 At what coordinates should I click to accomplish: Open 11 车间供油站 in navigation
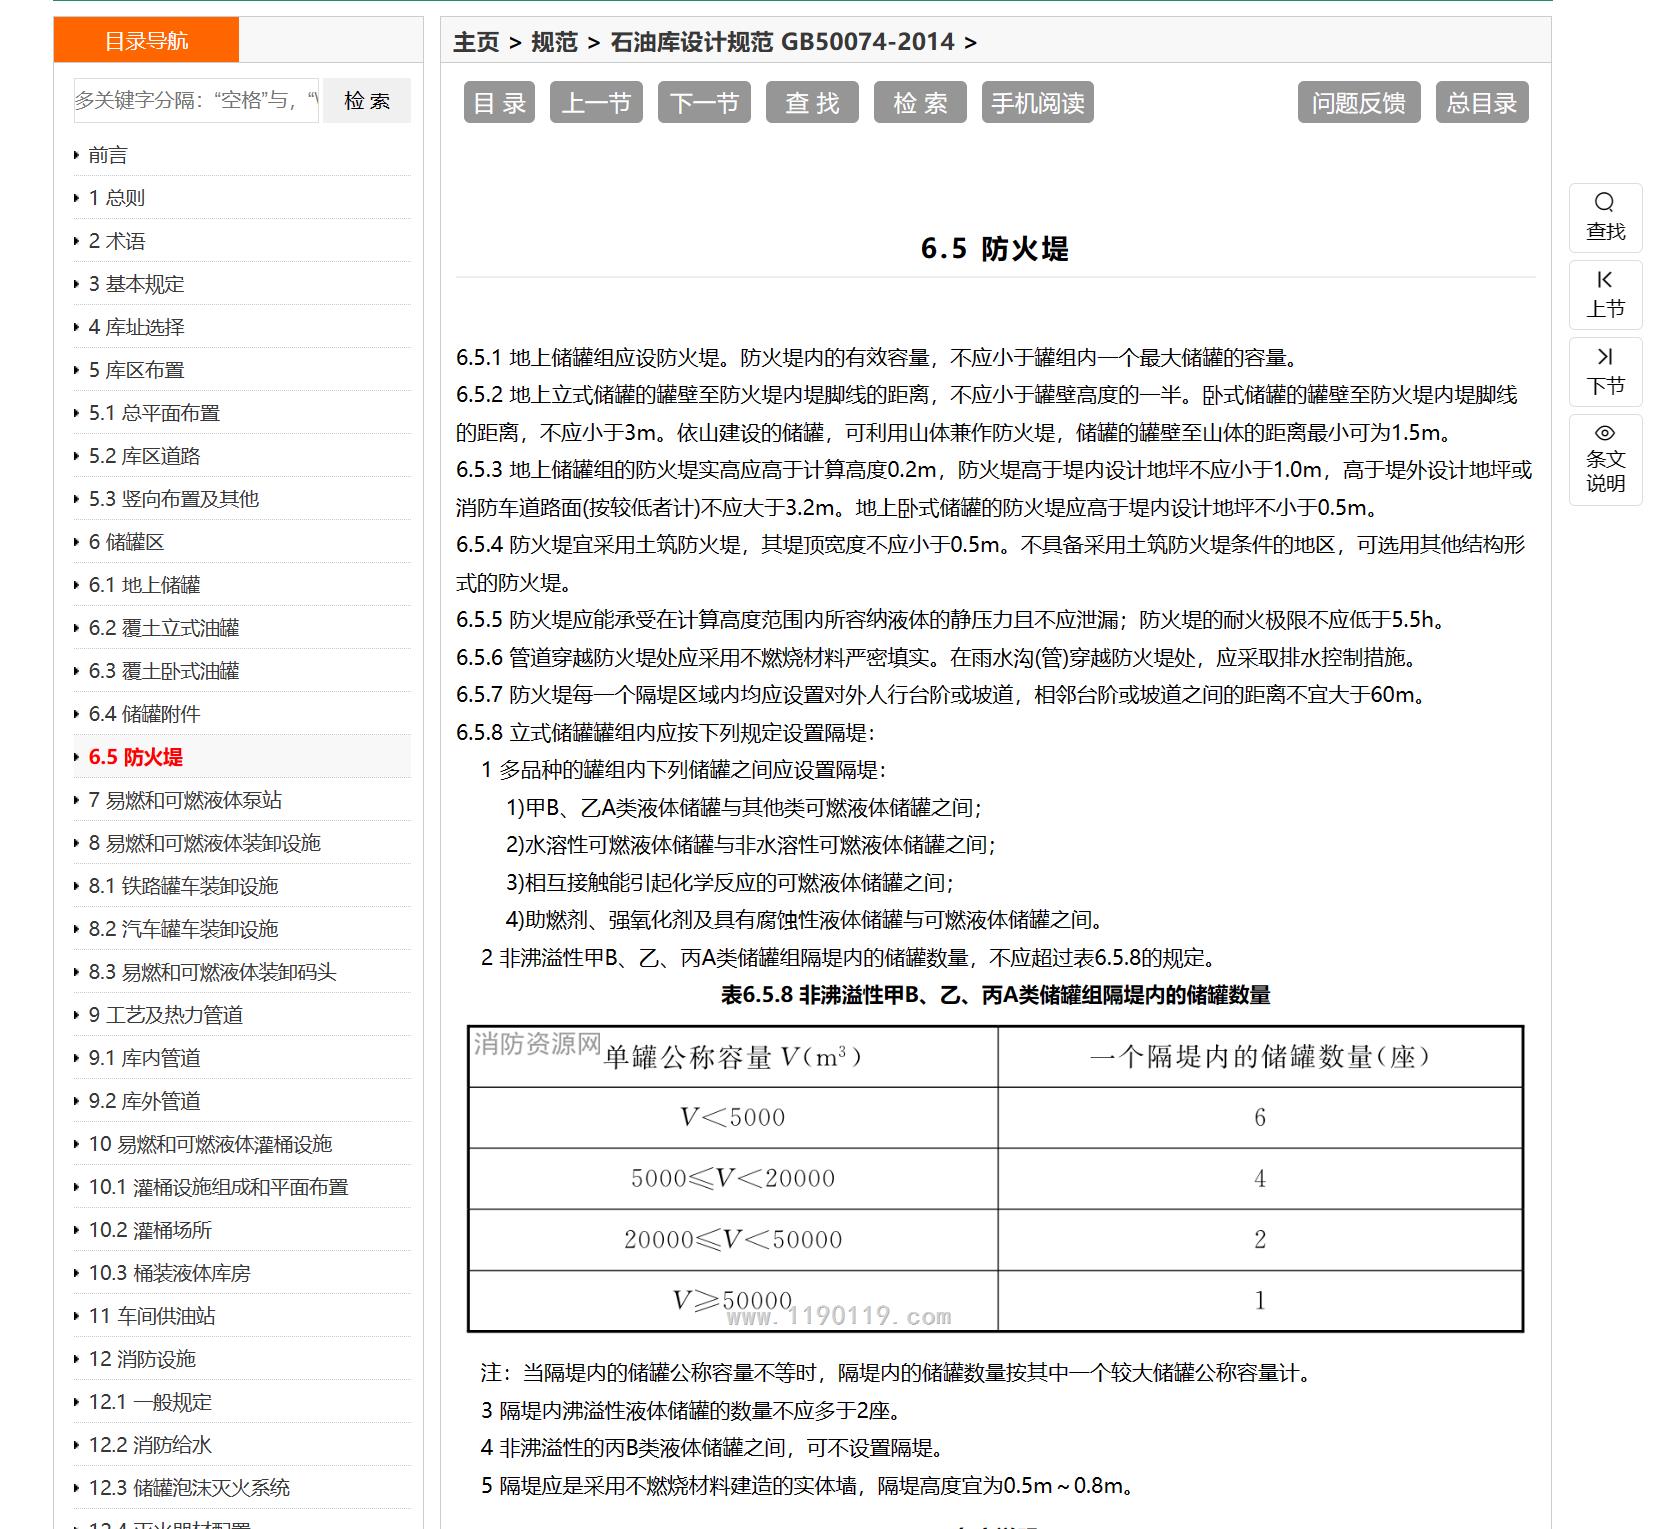point(152,1316)
